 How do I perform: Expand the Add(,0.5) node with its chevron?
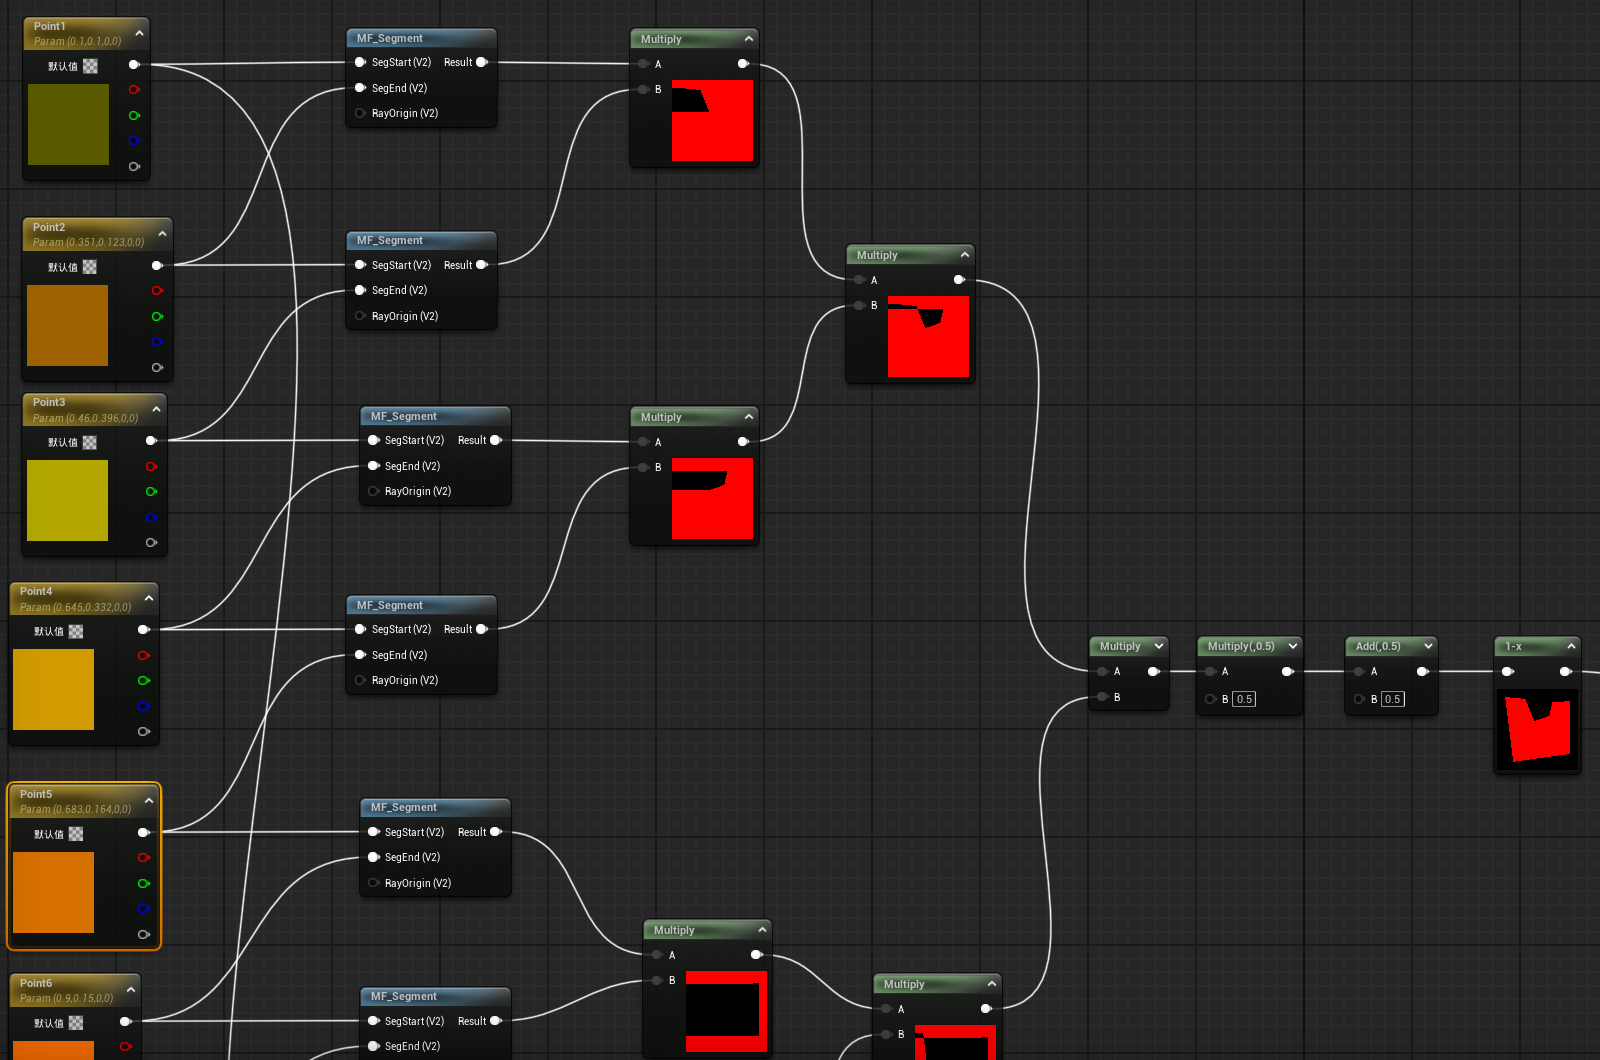point(1428,646)
